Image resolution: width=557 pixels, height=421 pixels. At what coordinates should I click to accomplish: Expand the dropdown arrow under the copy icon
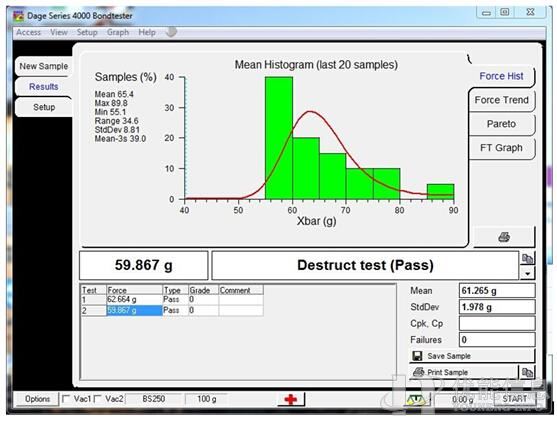[528, 274]
